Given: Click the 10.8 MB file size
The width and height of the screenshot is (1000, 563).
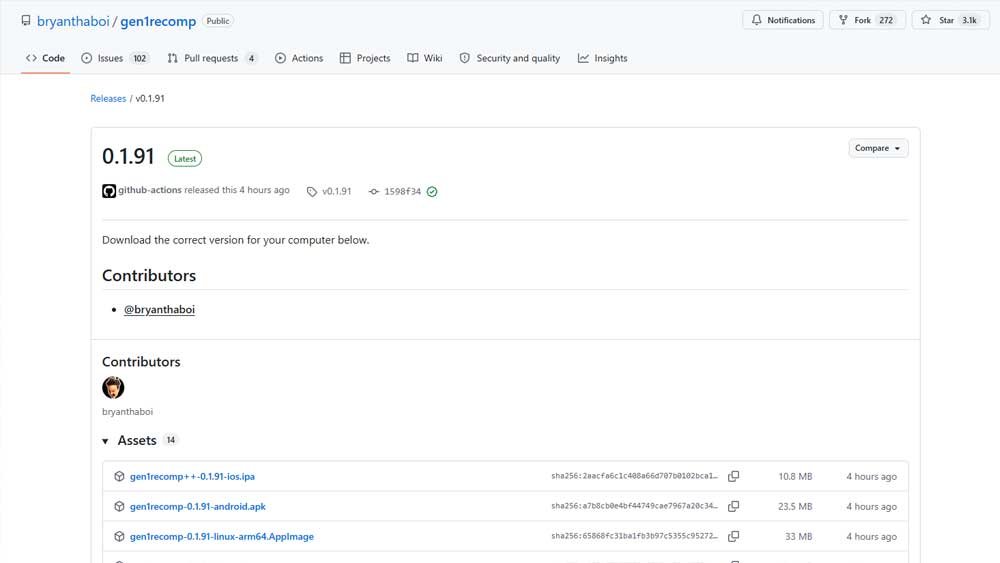Looking at the screenshot, I should click(x=795, y=476).
